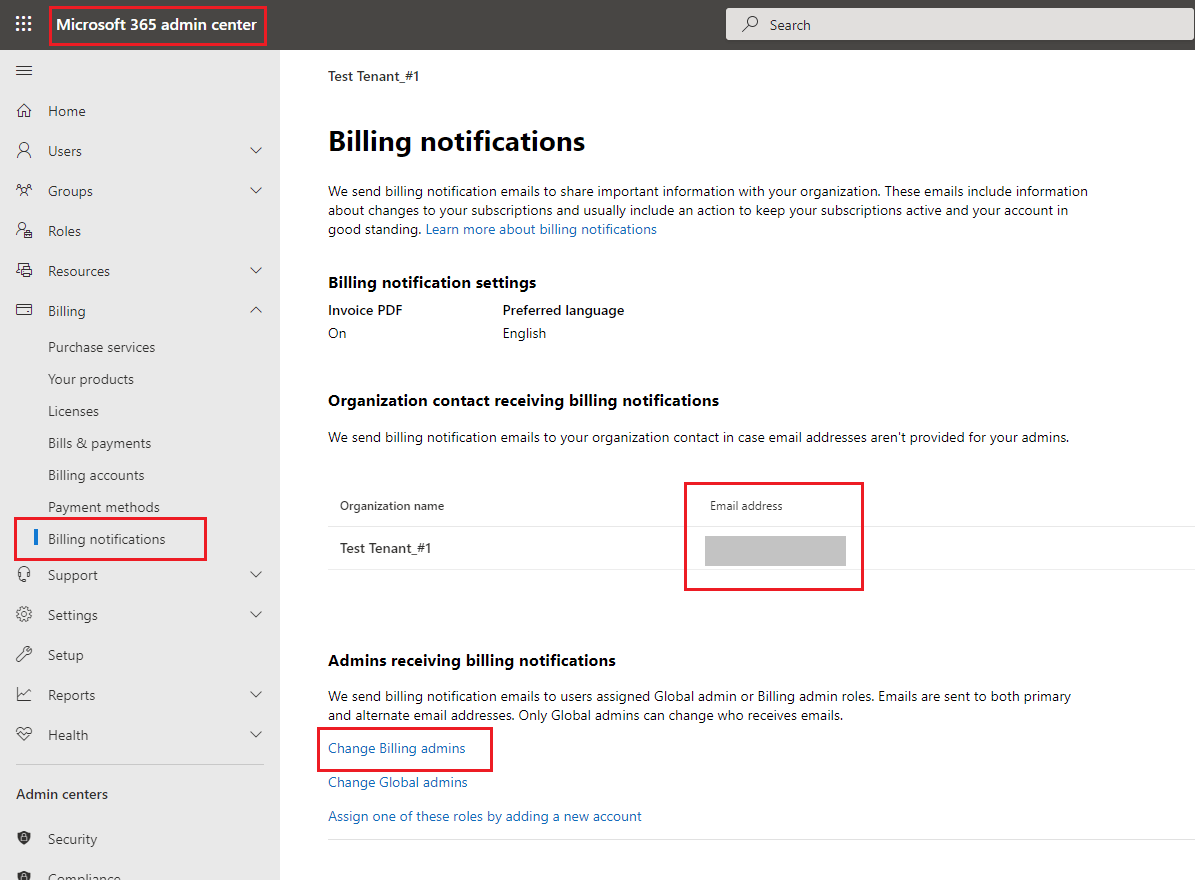Click the Reports chart icon
The width and height of the screenshot is (1195, 880).
(x=24, y=694)
